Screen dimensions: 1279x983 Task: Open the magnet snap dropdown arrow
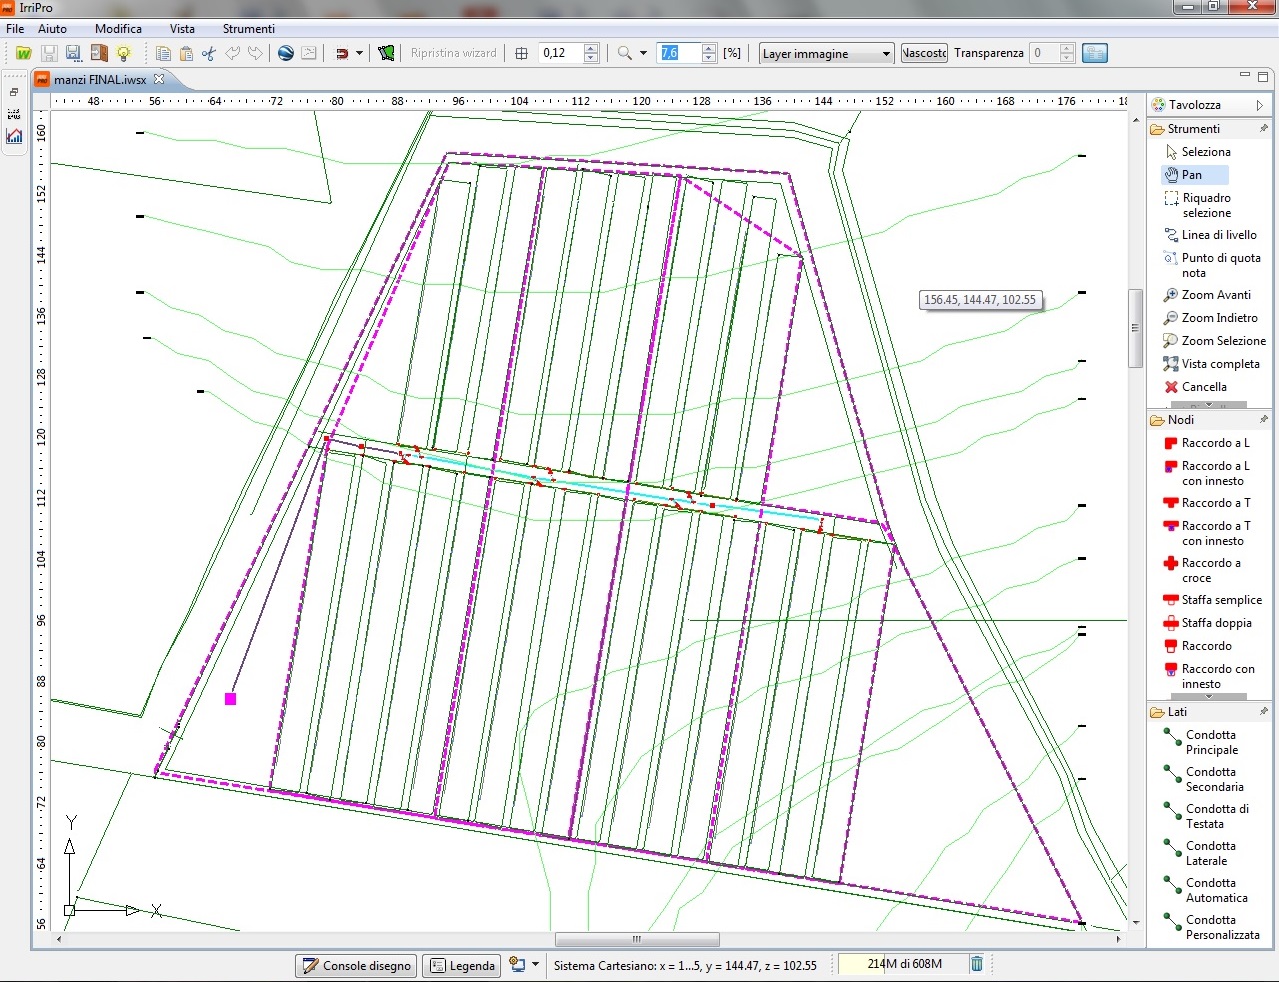[x=359, y=53]
